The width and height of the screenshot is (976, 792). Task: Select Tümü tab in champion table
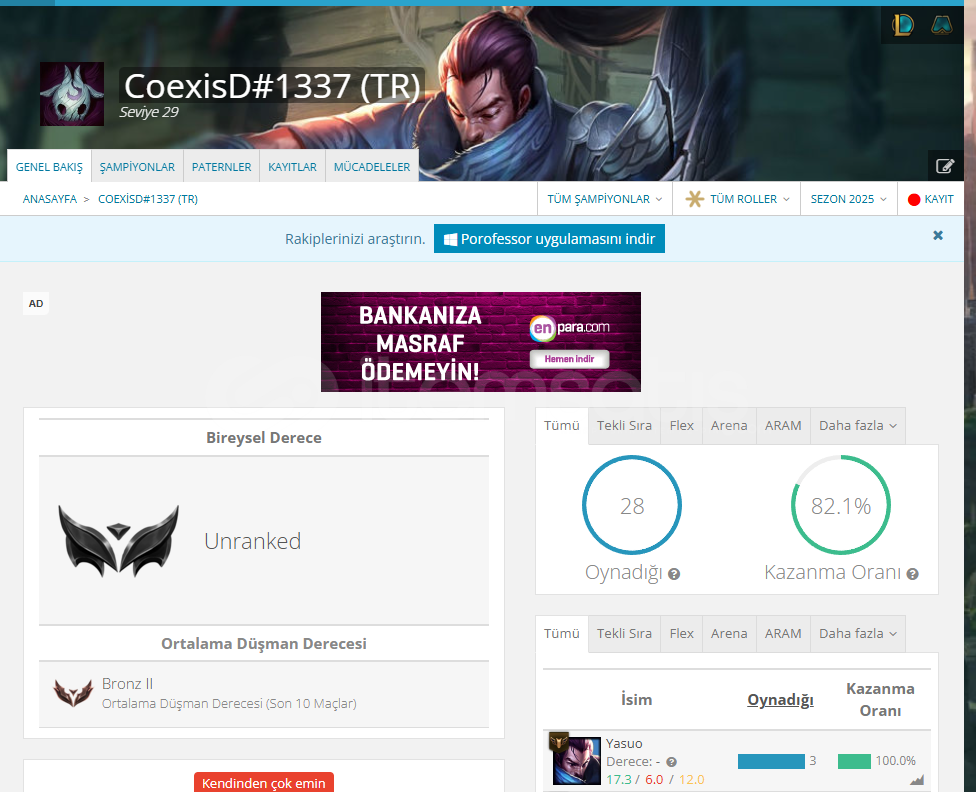[x=561, y=634]
